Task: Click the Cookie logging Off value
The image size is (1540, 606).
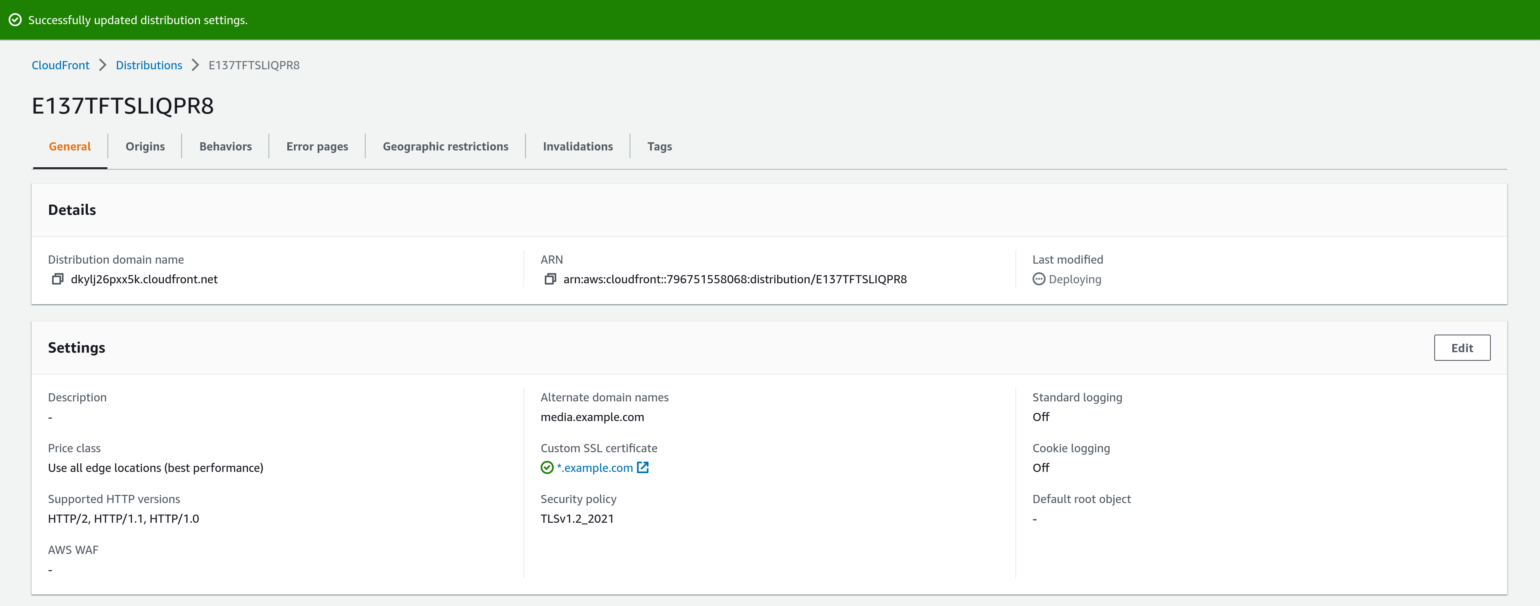Action: coord(1041,468)
